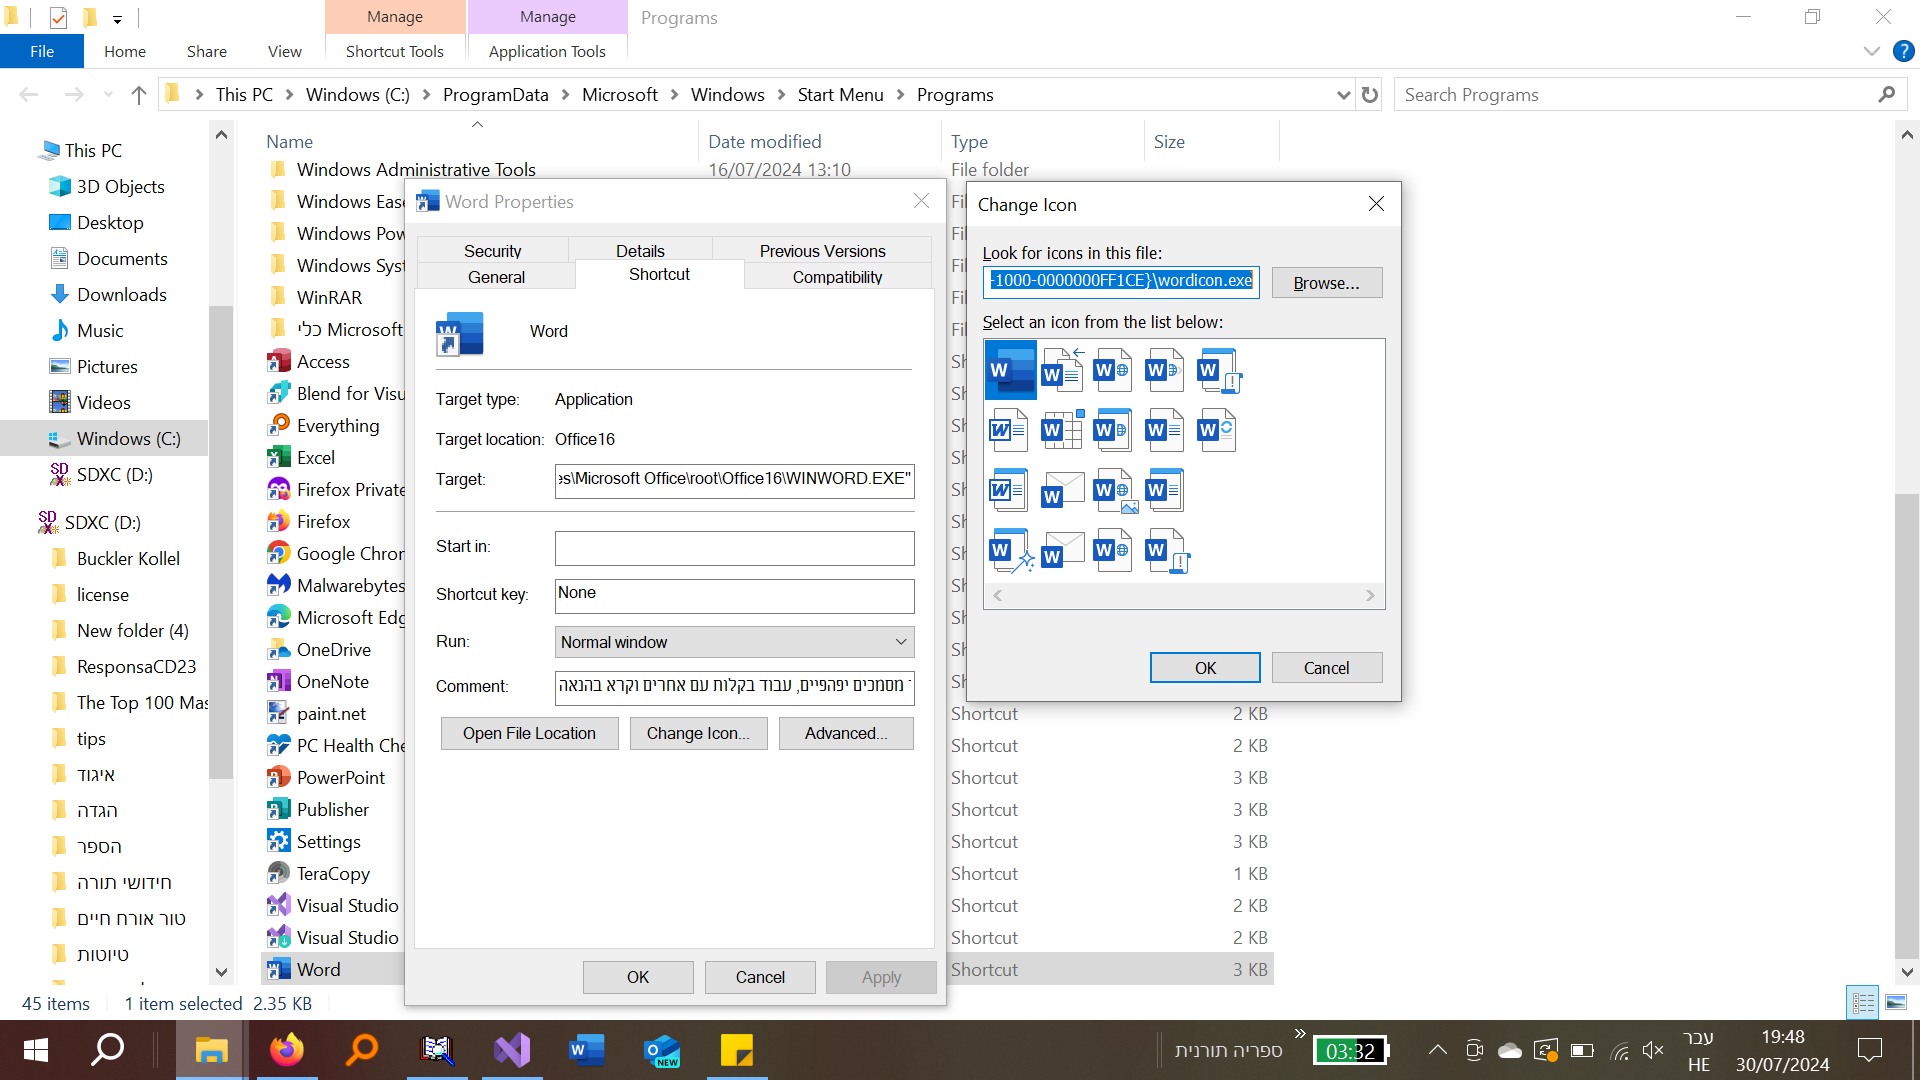Switch to large icons view at the bottom right
Screen dimensions: 1920x1080
click(1896, 1003)
